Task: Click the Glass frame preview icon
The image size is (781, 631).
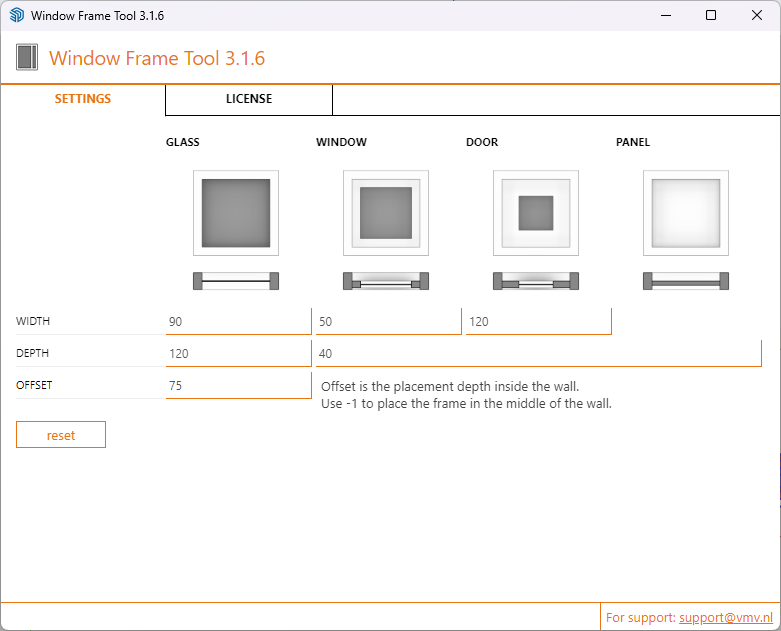Action: (x=236, y=213)
